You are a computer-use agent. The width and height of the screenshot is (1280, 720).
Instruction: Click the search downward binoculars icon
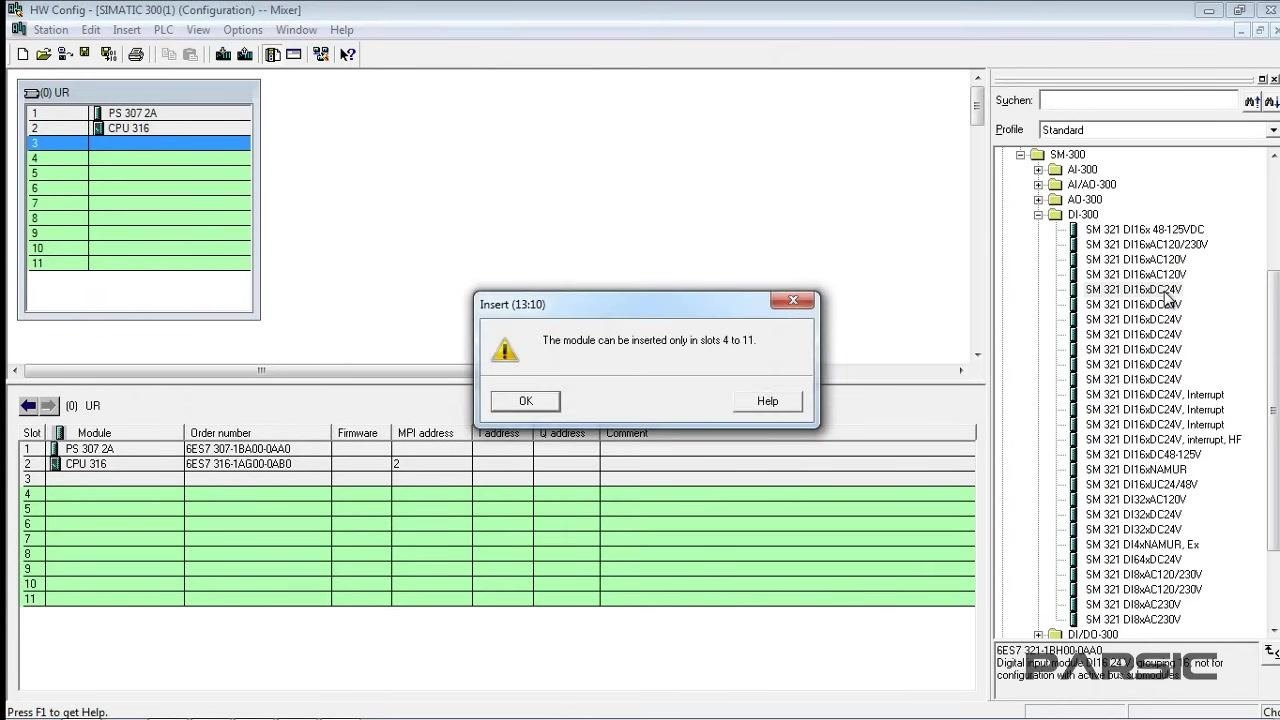1272,101
